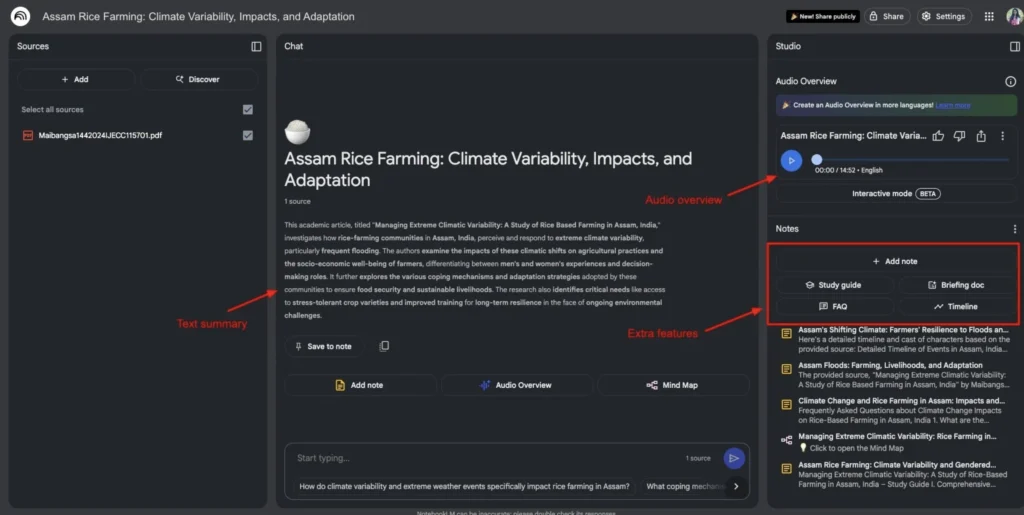The image size is (1024, 515).
Task: Give the audio overview a thumbs down
Action: pyautogui.click(x=959, y=136)
